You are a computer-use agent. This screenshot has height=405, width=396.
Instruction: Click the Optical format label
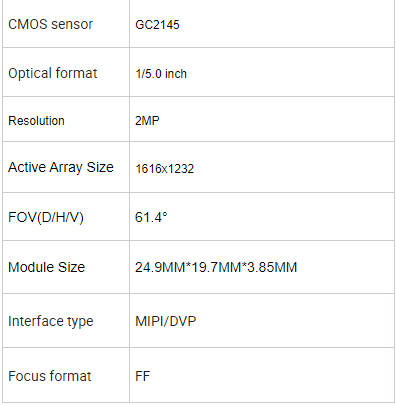(53, 73)
